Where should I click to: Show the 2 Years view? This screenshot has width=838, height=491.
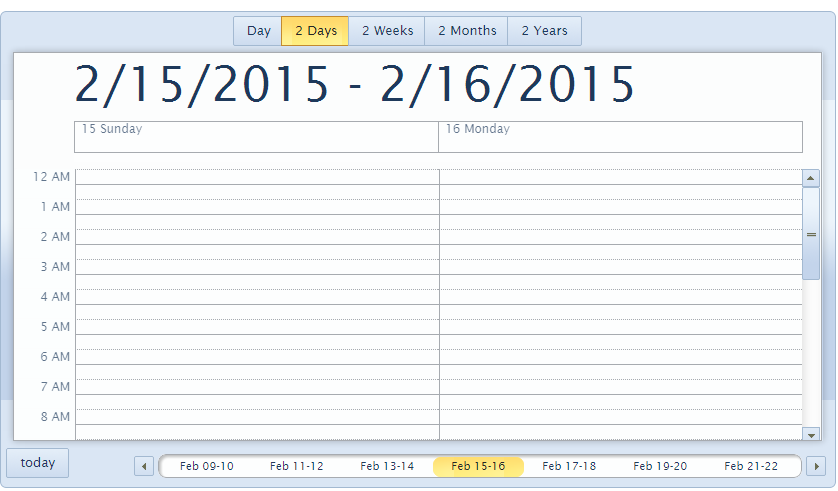tap(545, 31)
